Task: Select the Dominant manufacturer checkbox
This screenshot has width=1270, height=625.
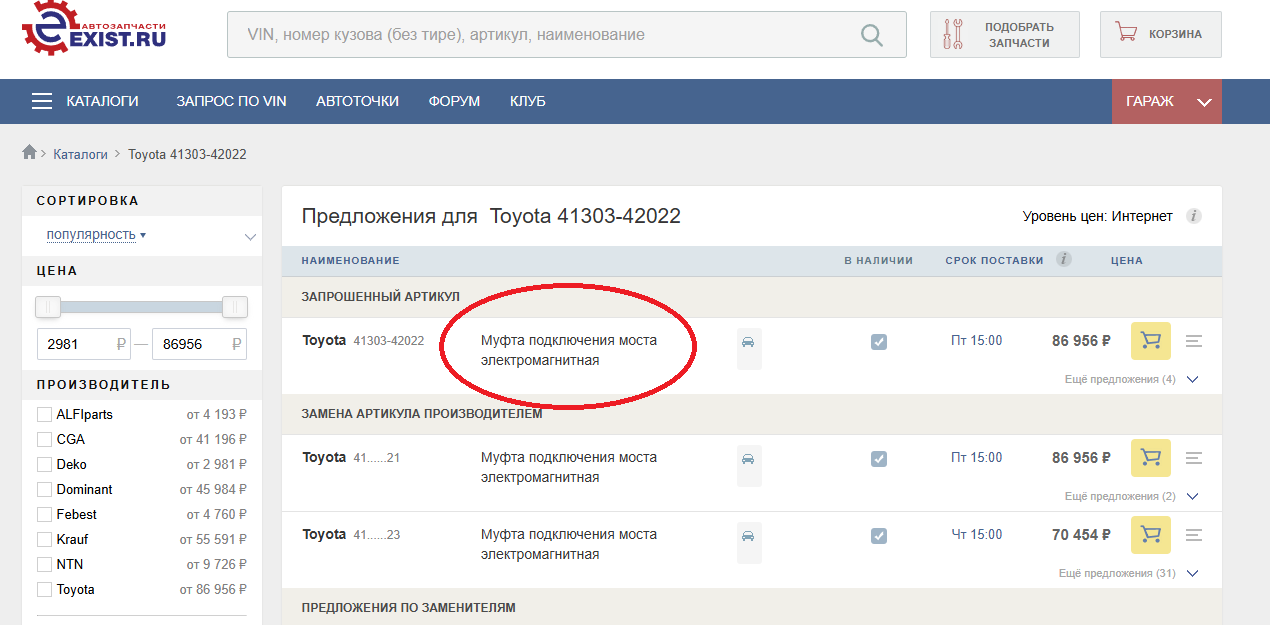Action: pos(44,489)
